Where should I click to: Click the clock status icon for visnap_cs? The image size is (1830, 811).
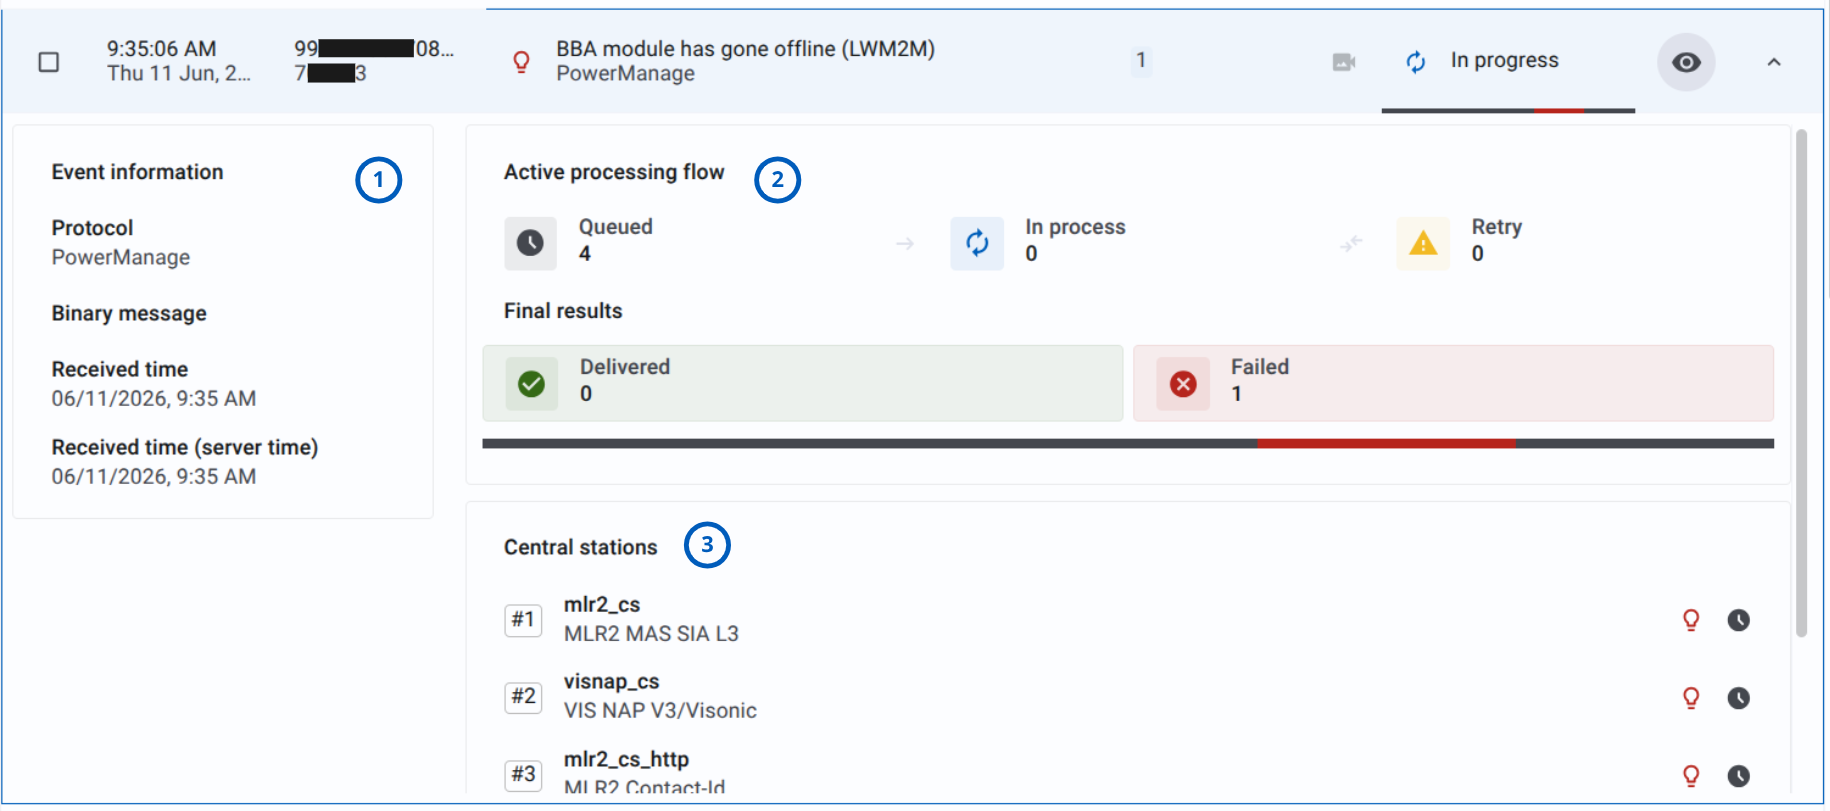click(x=1739, y=698)
